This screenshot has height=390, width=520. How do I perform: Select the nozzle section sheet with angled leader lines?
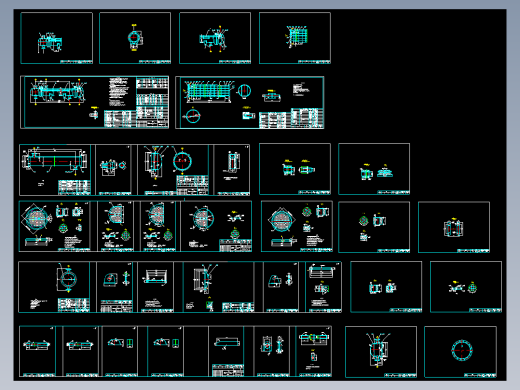[x=219, y=287]
